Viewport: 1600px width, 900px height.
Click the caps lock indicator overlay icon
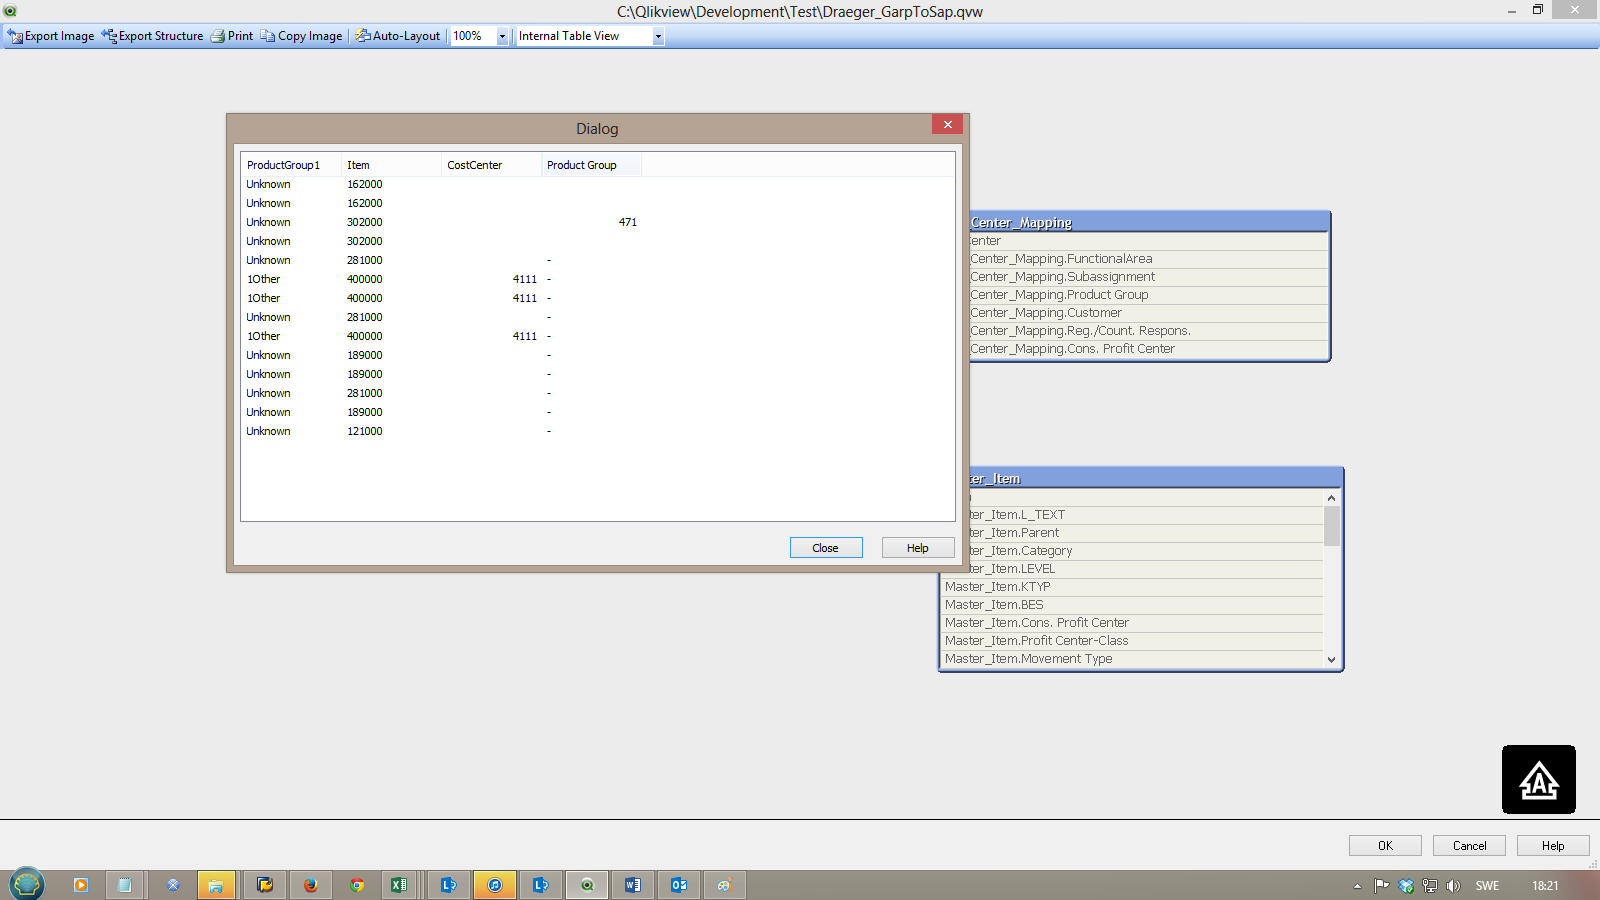[x=1538, y=780]
